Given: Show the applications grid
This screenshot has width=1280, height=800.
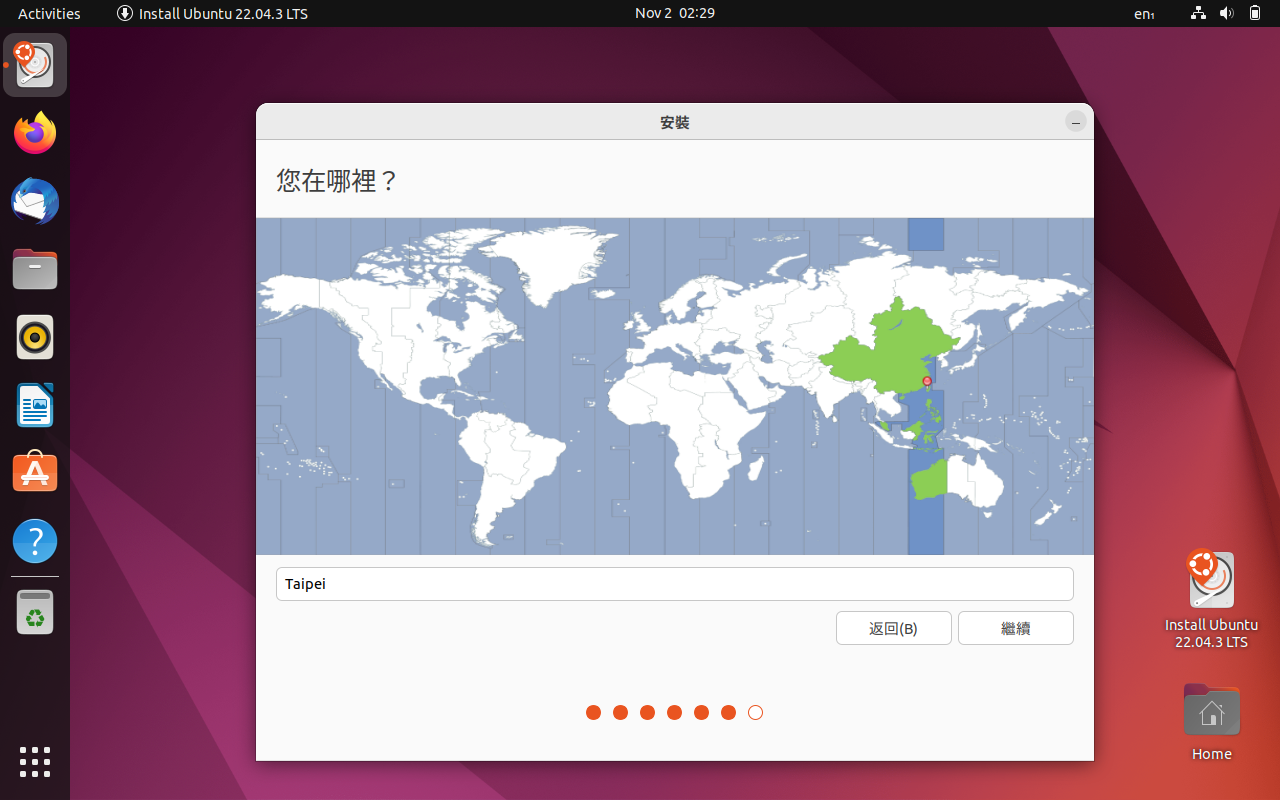Looking at the screenshot, I should click(35, 762).
